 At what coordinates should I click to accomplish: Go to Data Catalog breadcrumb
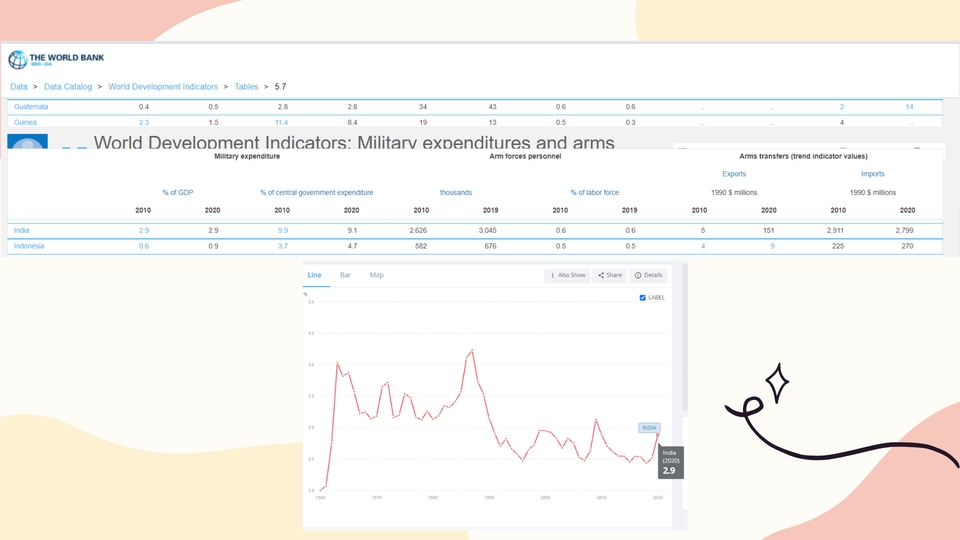[x=68, y=87]
